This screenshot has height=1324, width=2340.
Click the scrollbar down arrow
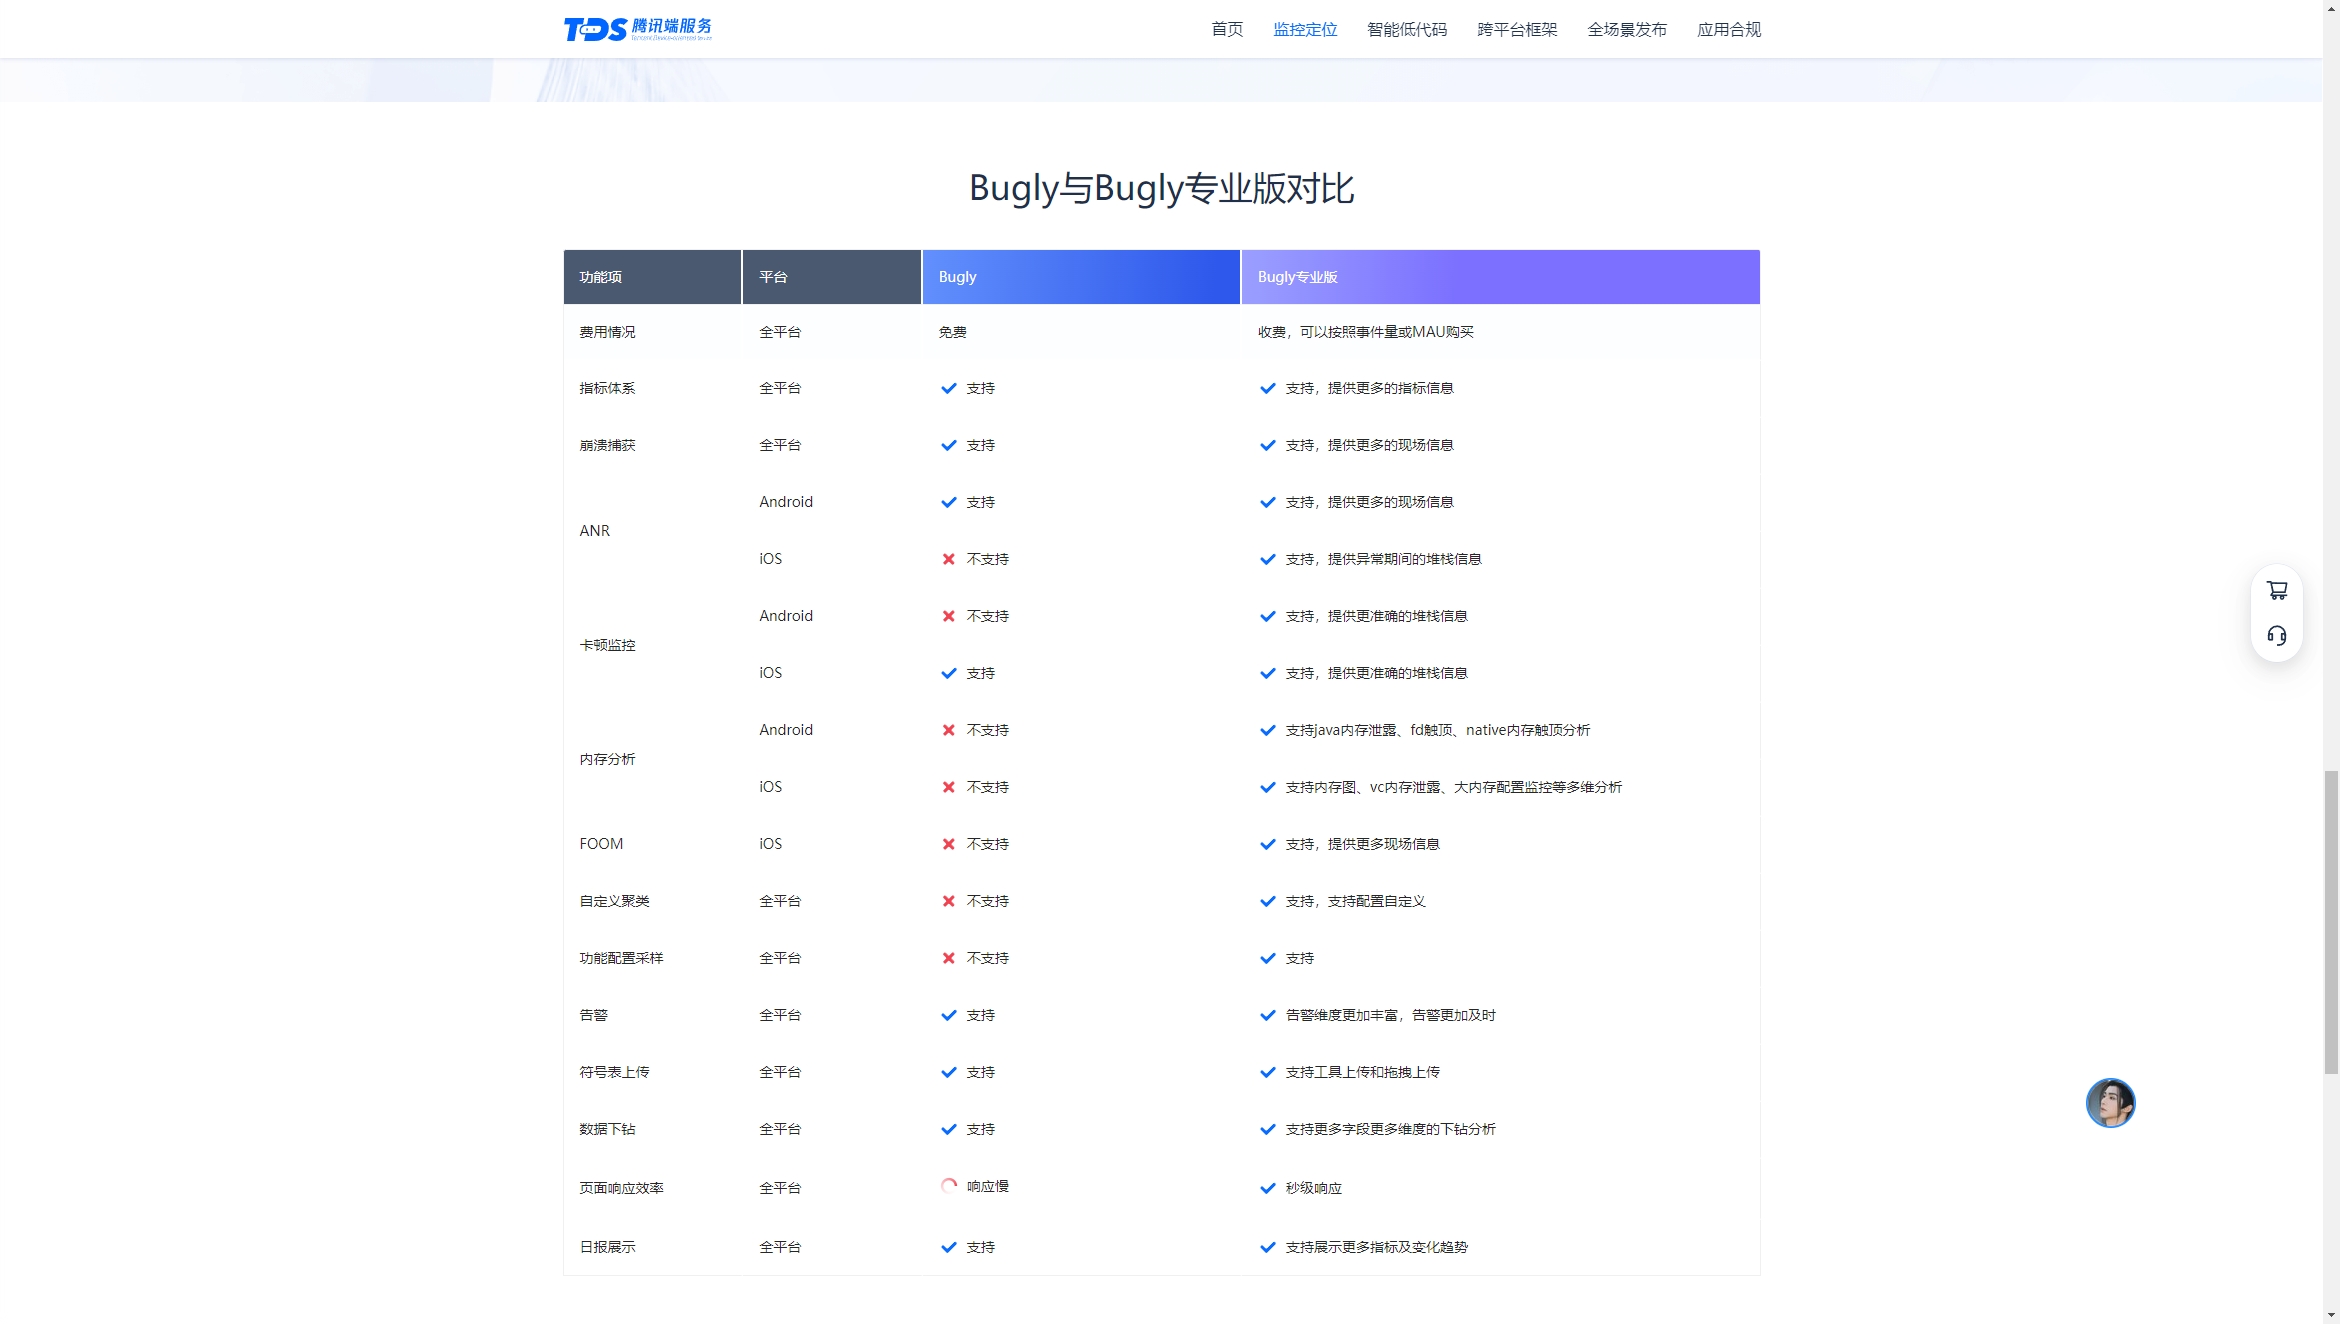[x=2331, y=1315]
